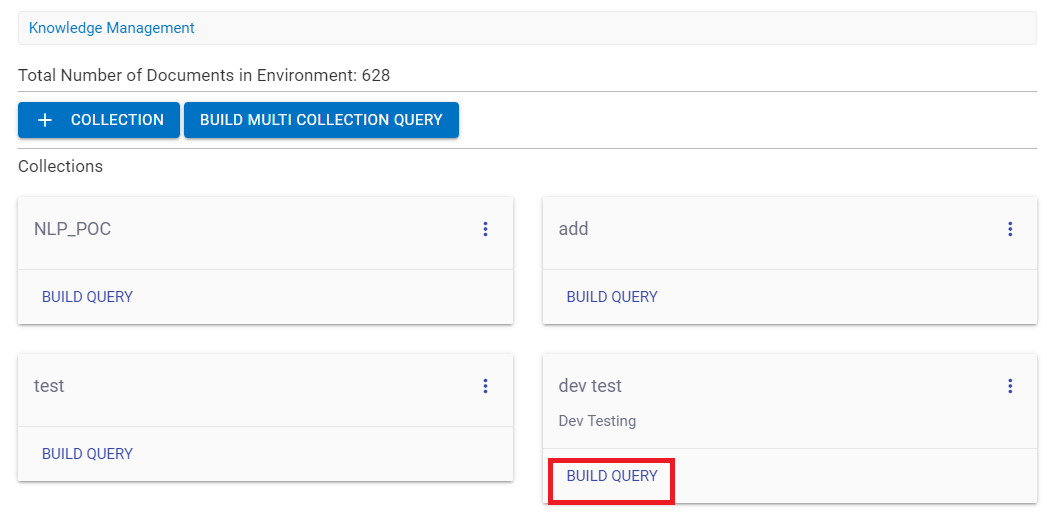Open the three-dot menu for the add collection
The width and height of the screenshot is (1047, 529).
(1010, 229)
